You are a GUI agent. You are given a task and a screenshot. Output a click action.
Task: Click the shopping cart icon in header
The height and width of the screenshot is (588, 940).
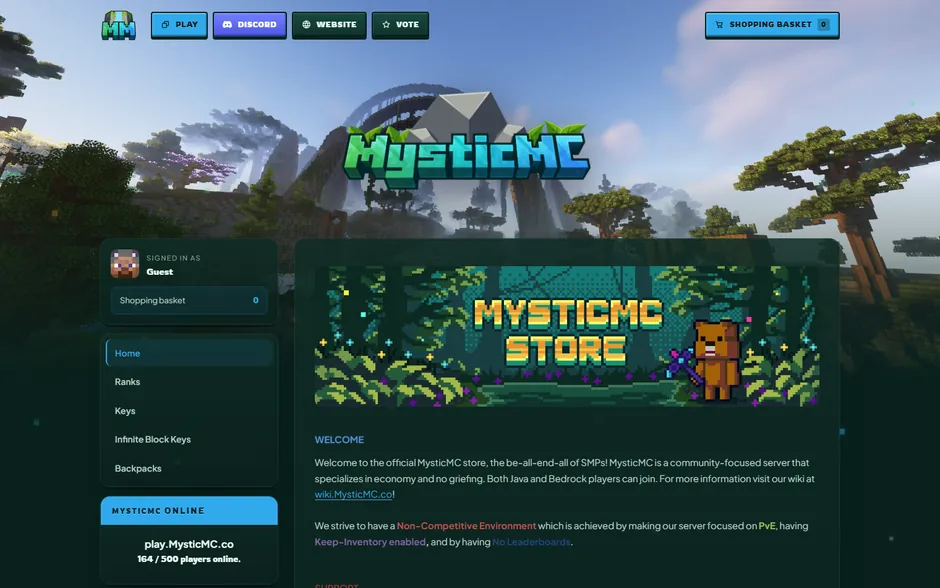tap(719, 25)
